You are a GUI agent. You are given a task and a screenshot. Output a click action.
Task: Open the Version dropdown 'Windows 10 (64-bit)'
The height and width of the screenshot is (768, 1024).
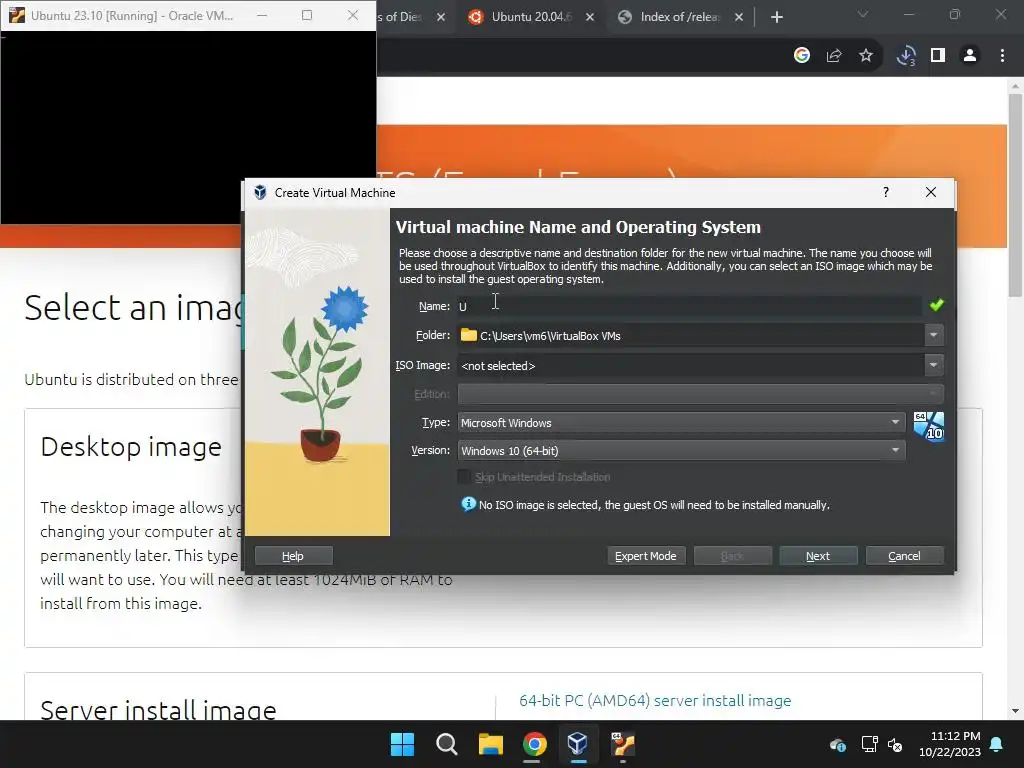tap(681, 451)
